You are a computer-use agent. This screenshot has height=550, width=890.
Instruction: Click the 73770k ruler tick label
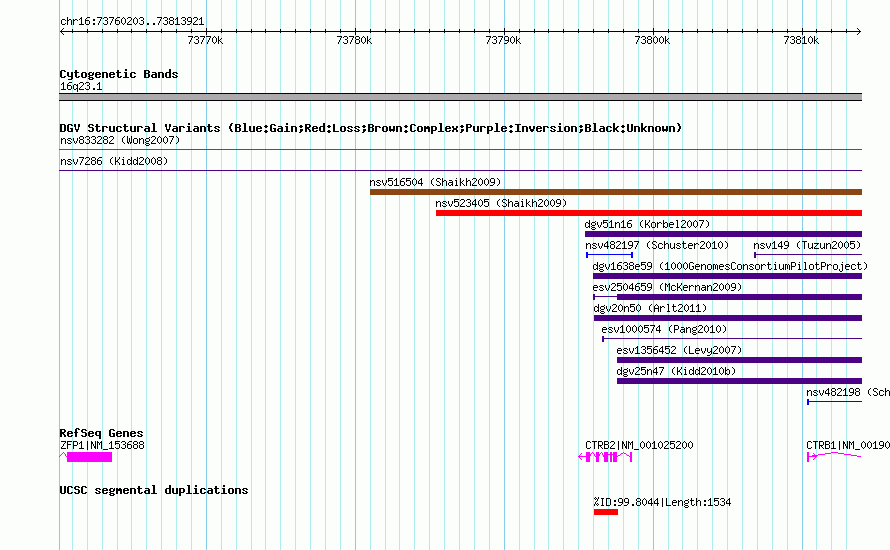(x=205, y=40)
